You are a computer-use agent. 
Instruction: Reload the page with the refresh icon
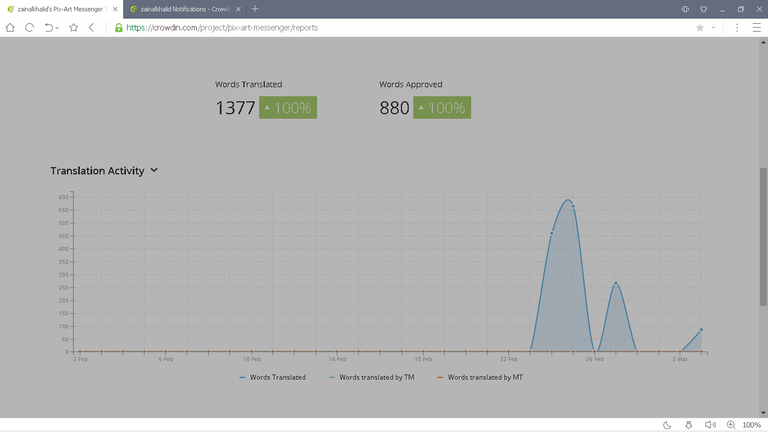[29, 28]
